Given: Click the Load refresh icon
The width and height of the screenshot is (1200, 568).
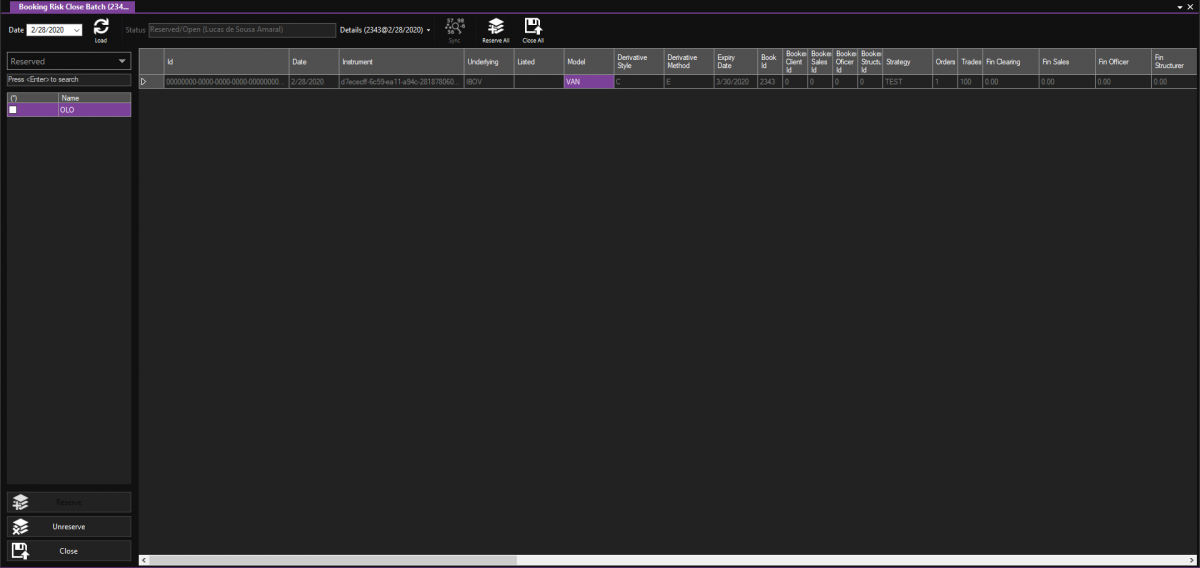Looking at the screenshot, I should 101,27.
